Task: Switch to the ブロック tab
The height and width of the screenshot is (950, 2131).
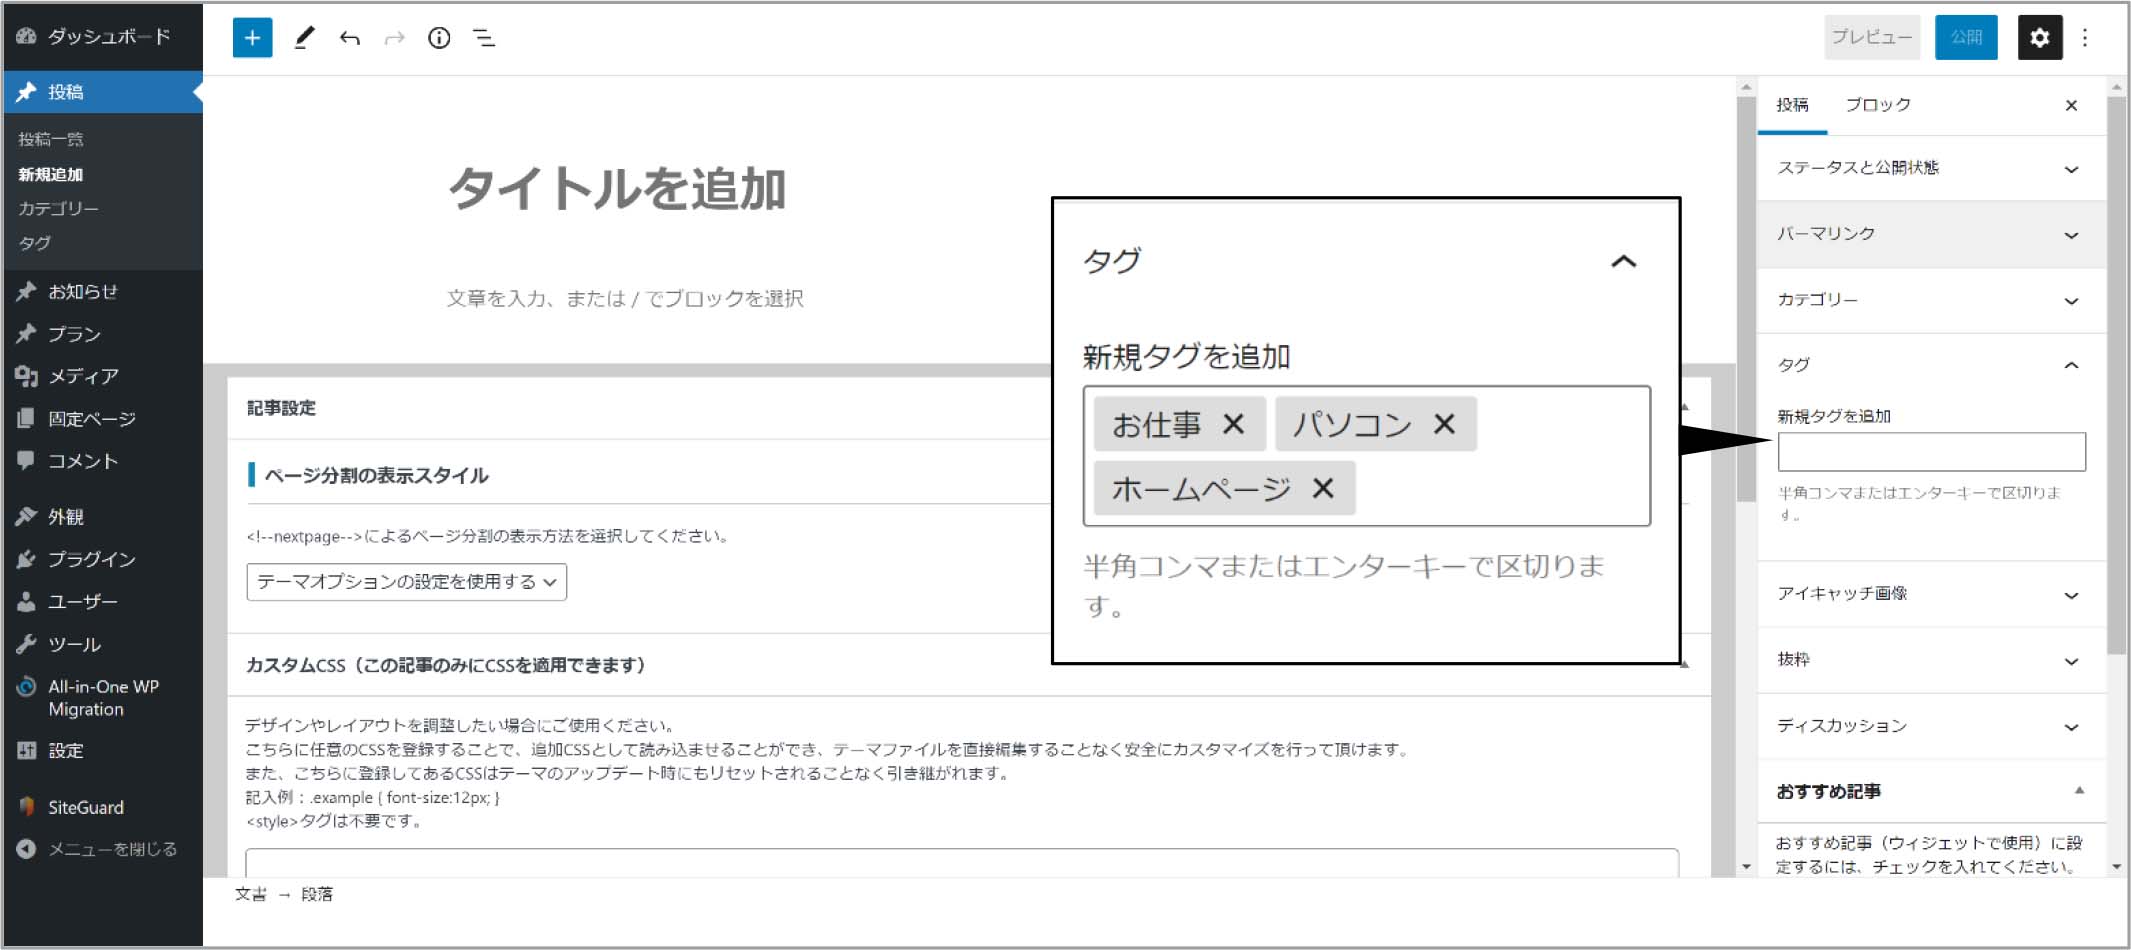Action: point(1877,105)
